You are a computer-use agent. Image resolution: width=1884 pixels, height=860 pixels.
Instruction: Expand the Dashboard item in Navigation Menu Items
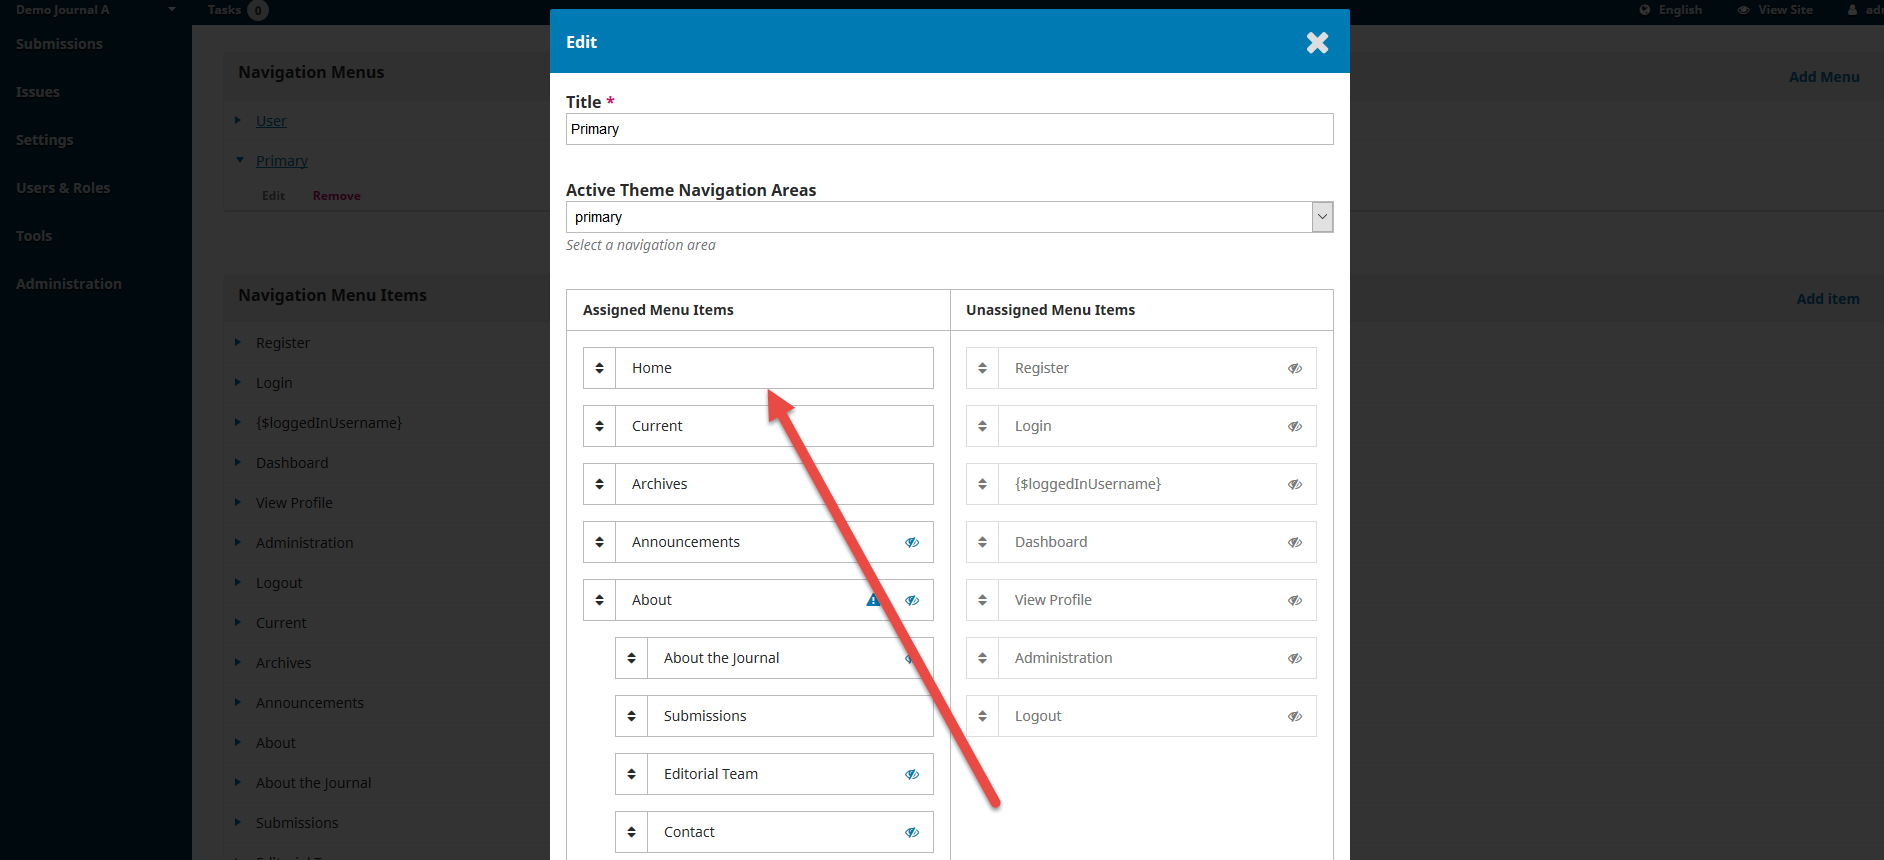pyautogui.click(x=238, y=462)
